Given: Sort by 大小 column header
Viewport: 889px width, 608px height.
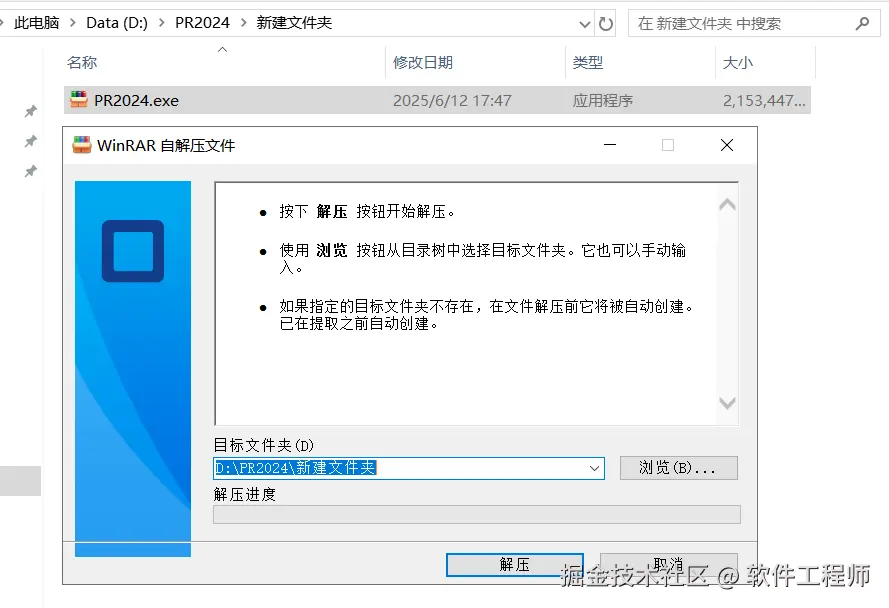Looking at the screenshot, I should [738, 62].
